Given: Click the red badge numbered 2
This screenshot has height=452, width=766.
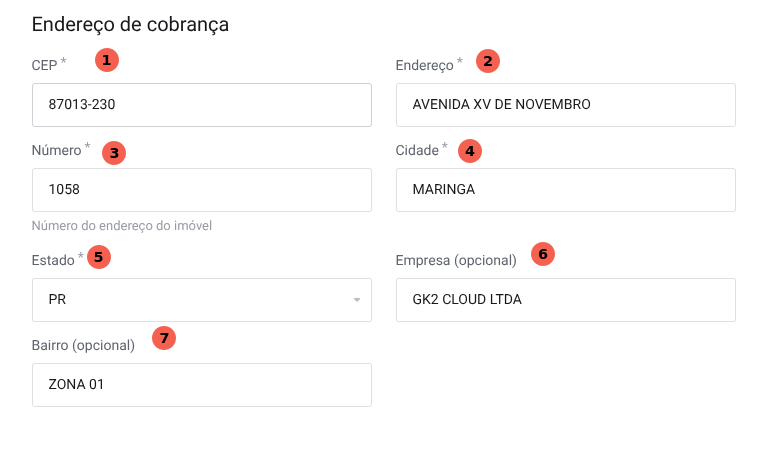Looking at the screenshot, I should pyautogui.click(x=487, y=61).
